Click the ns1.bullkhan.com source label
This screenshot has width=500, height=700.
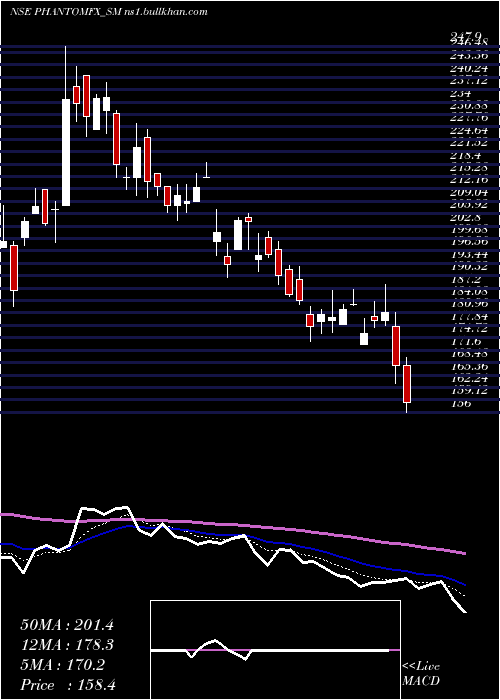pos(165,12)
